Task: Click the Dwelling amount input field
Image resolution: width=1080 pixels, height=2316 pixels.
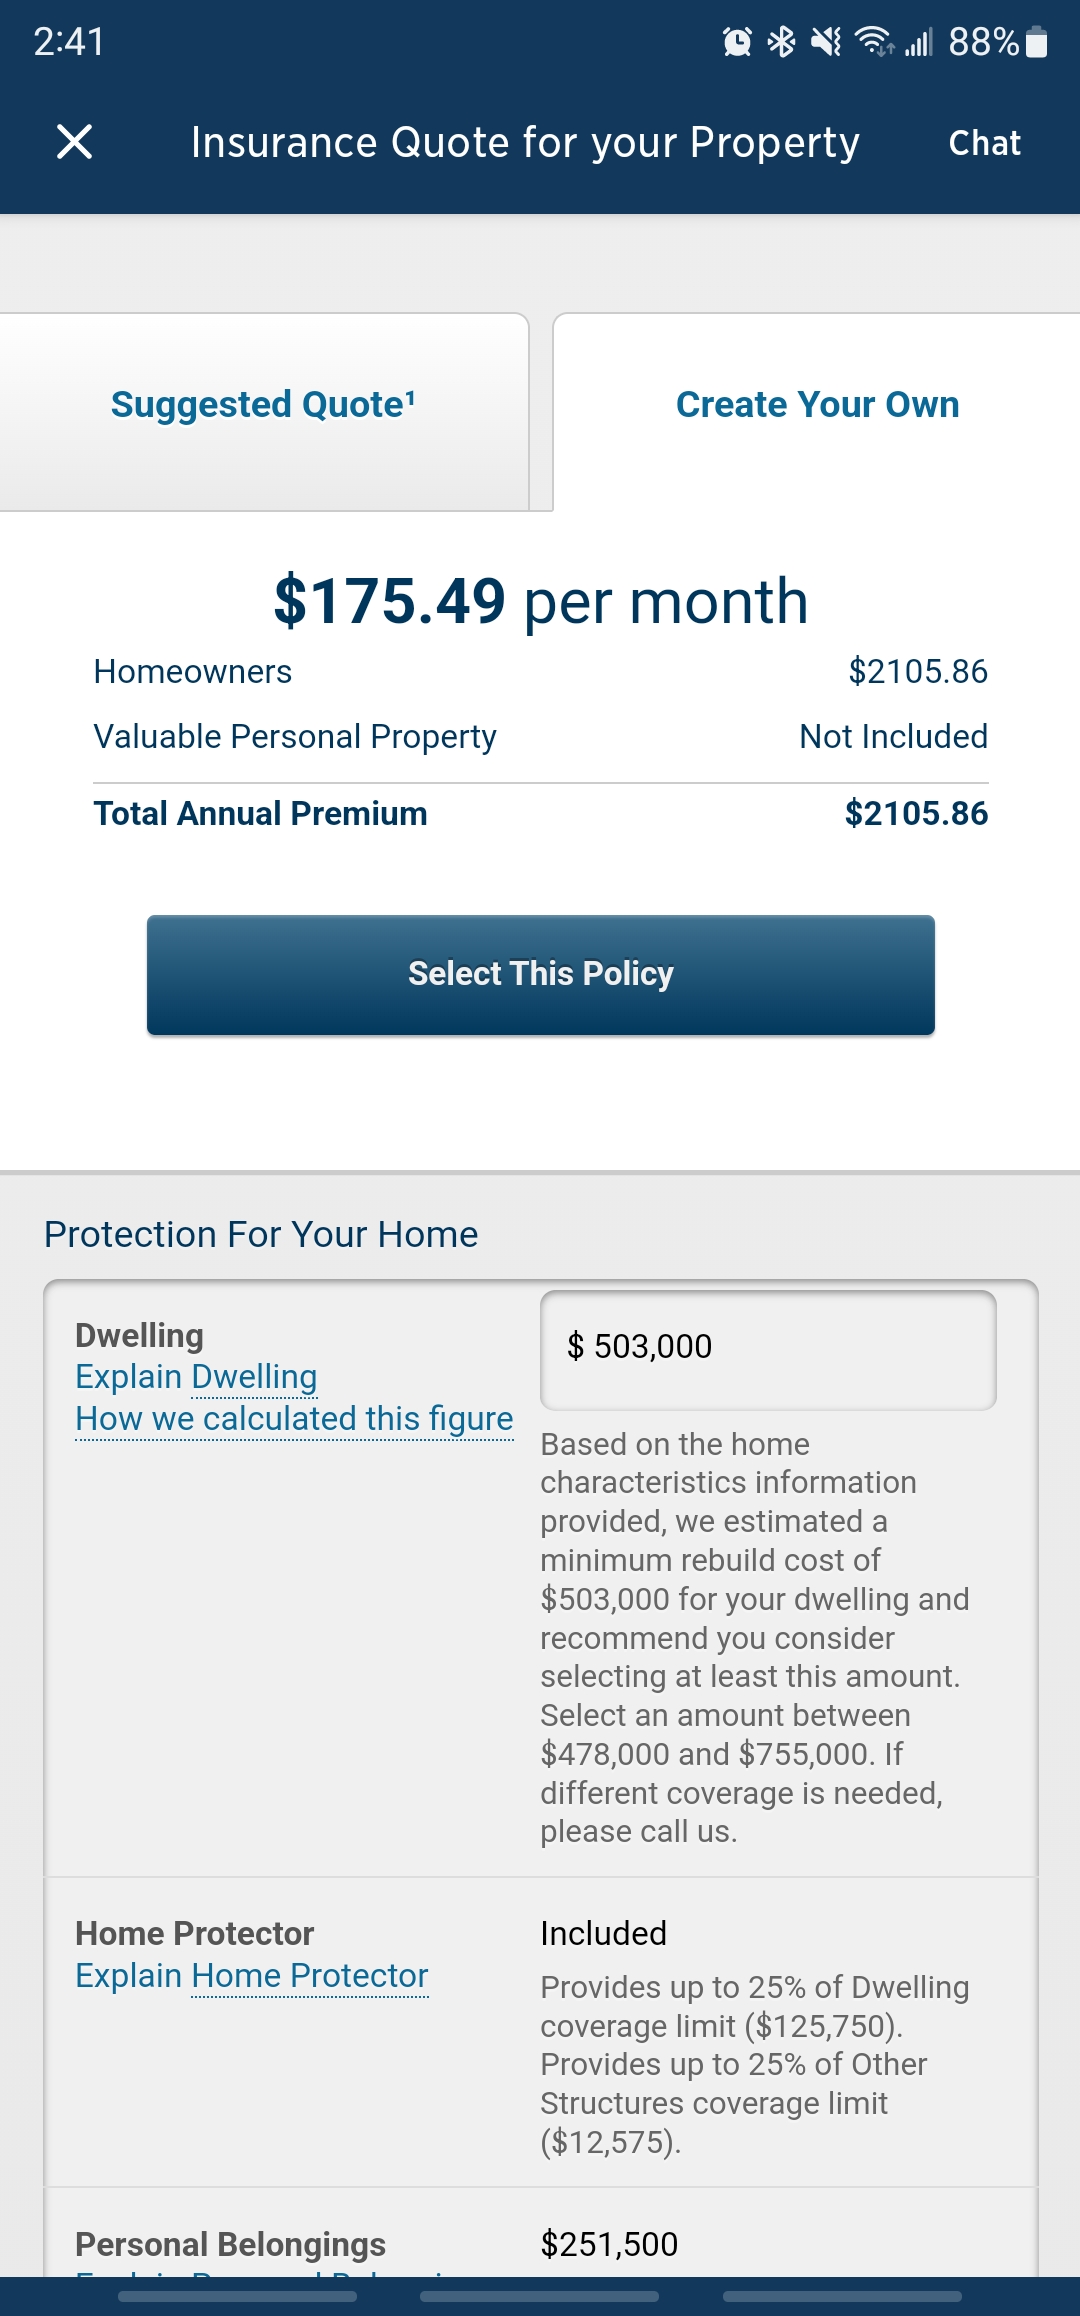Action: (x=768, y=1348)
